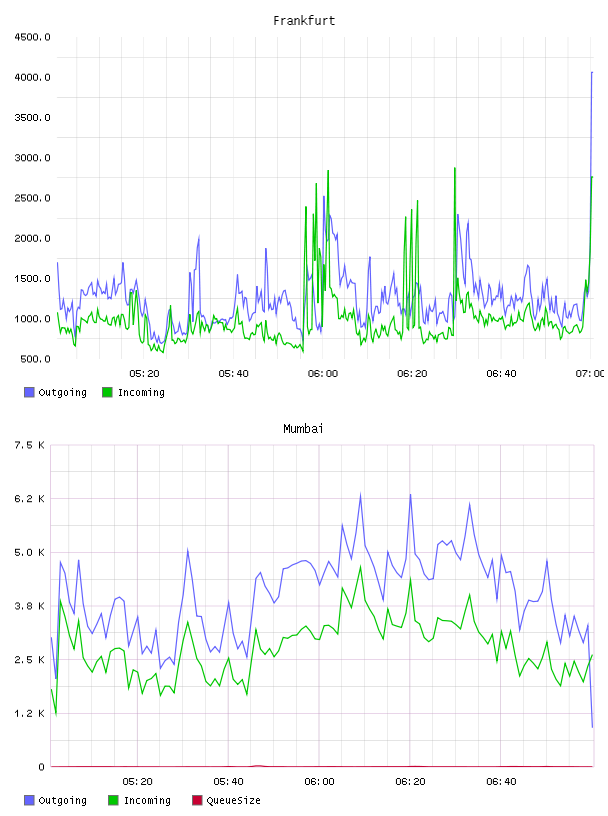Click the Frankfurt chart title
Screen dimensions: 608x816
coord(304,21)
